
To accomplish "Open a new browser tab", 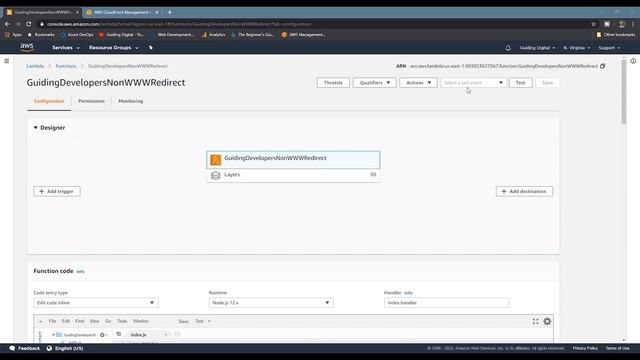I will [169, 12].
